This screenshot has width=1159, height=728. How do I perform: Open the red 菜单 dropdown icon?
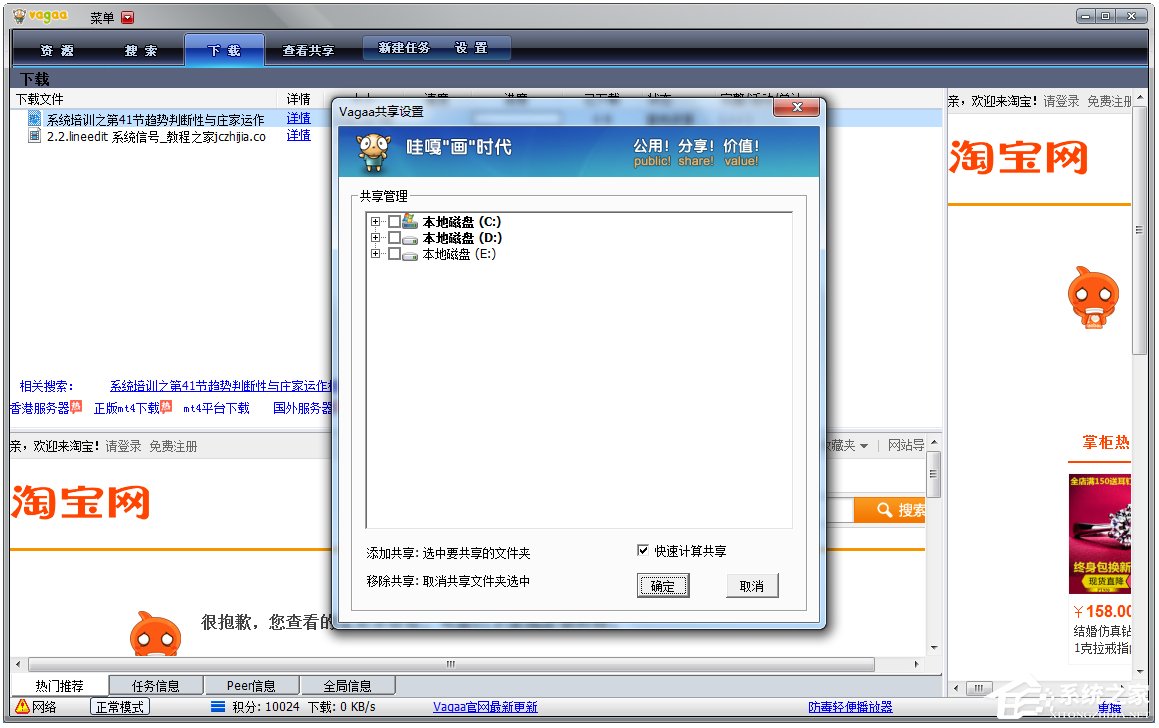pos(128,18)
